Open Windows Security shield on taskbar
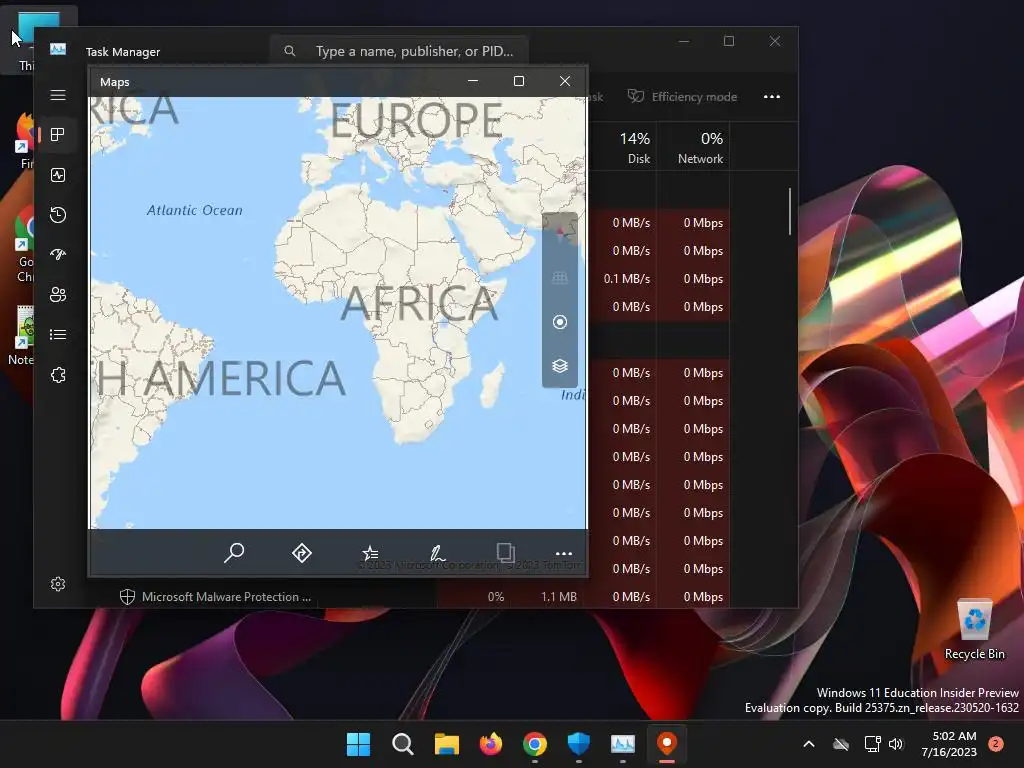 (579, 744)
